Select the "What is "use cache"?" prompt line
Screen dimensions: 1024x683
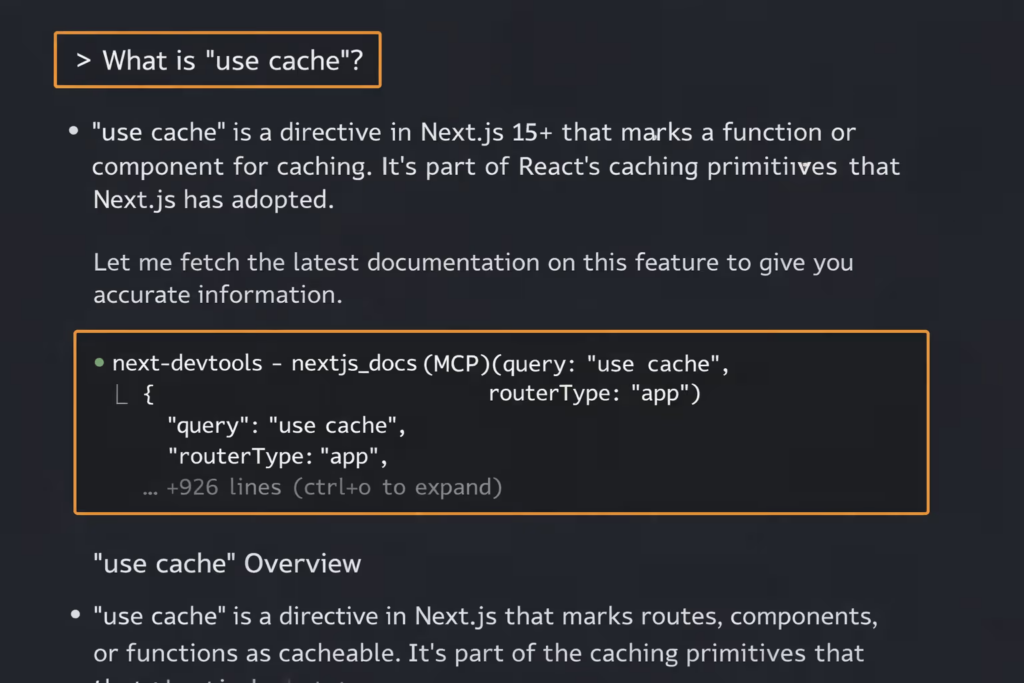(x=232, y=62)
